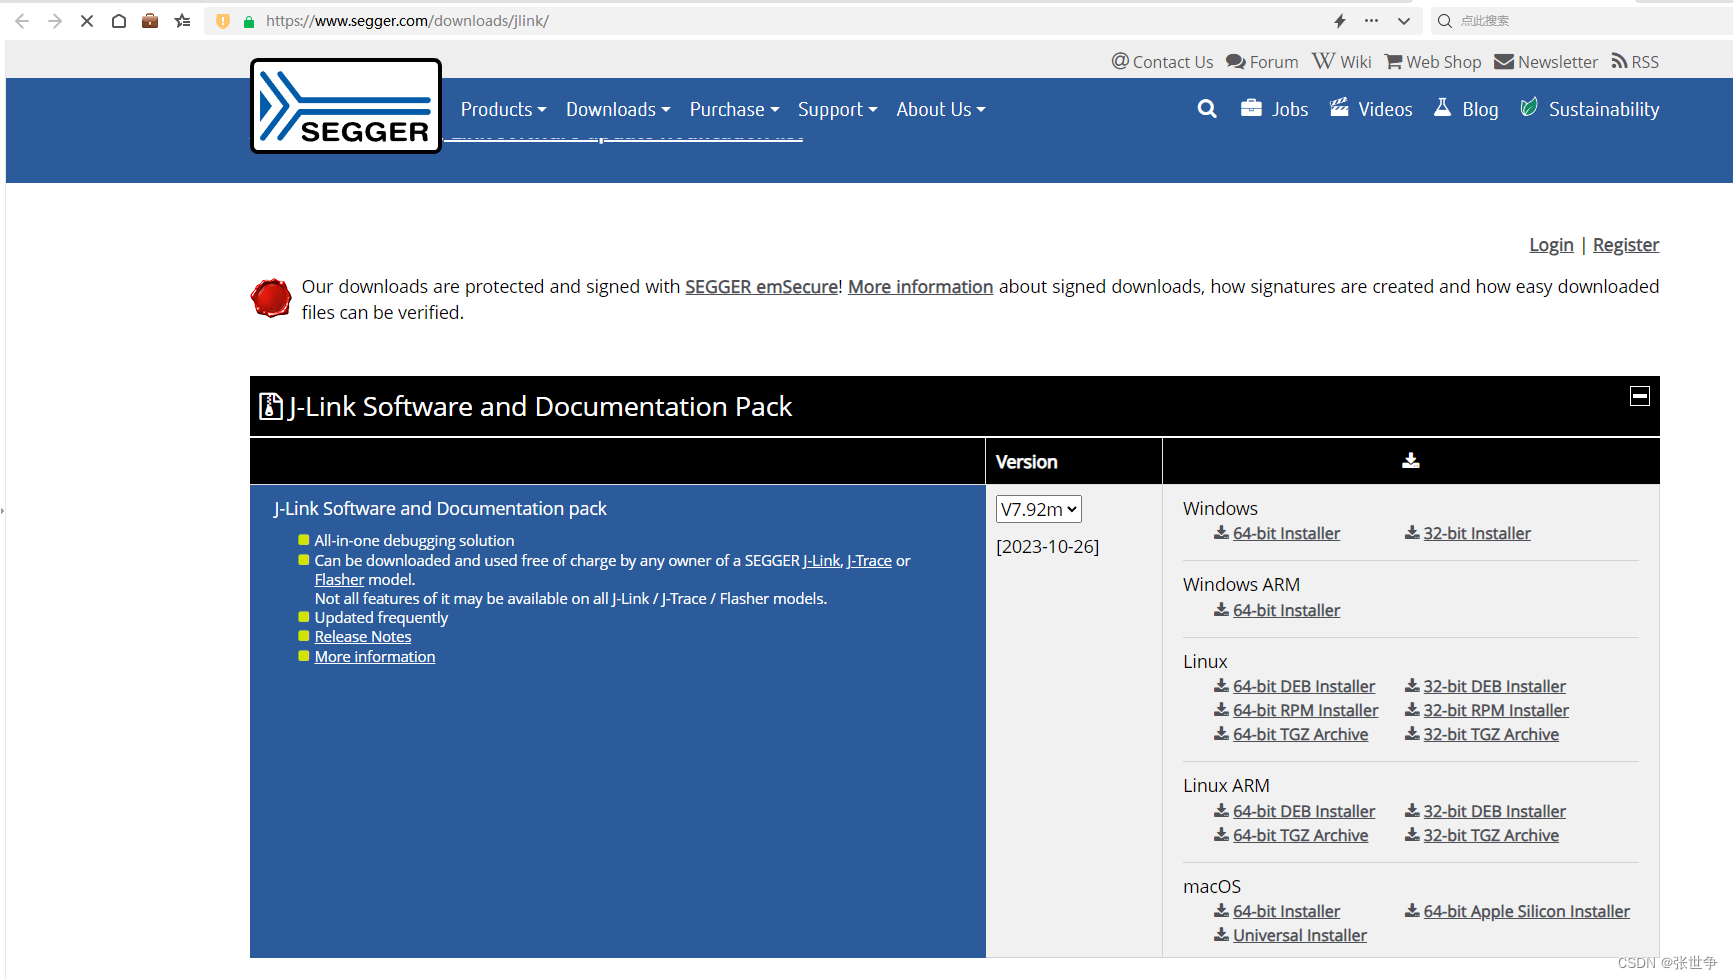Click the lightning bolt icon in address bar
The width and height of the screenshot is (1733, 979).
[x=1340, y=21]
